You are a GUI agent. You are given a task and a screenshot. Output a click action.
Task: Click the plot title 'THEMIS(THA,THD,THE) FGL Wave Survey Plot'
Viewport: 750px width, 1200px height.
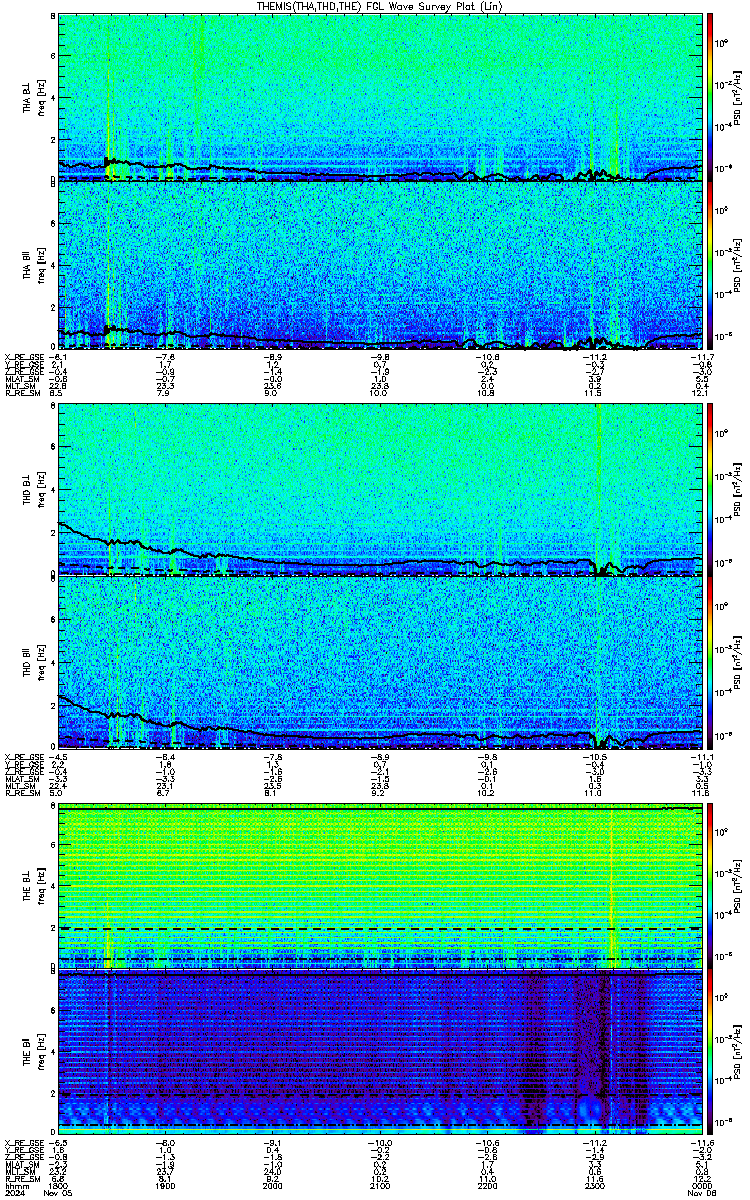click(380, 6)
